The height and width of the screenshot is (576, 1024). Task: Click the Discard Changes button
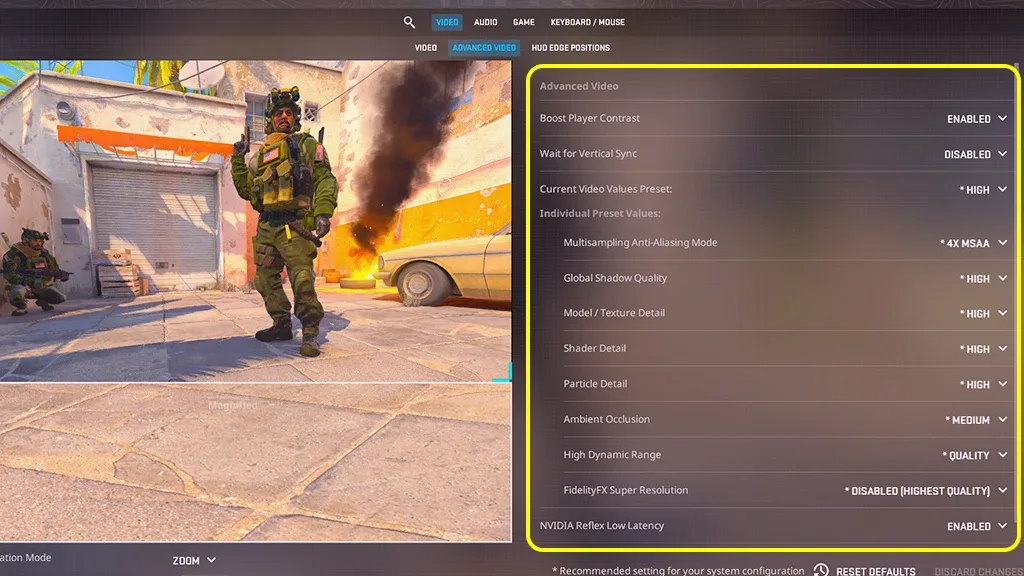pyautogui.click(x=978, y=571)
